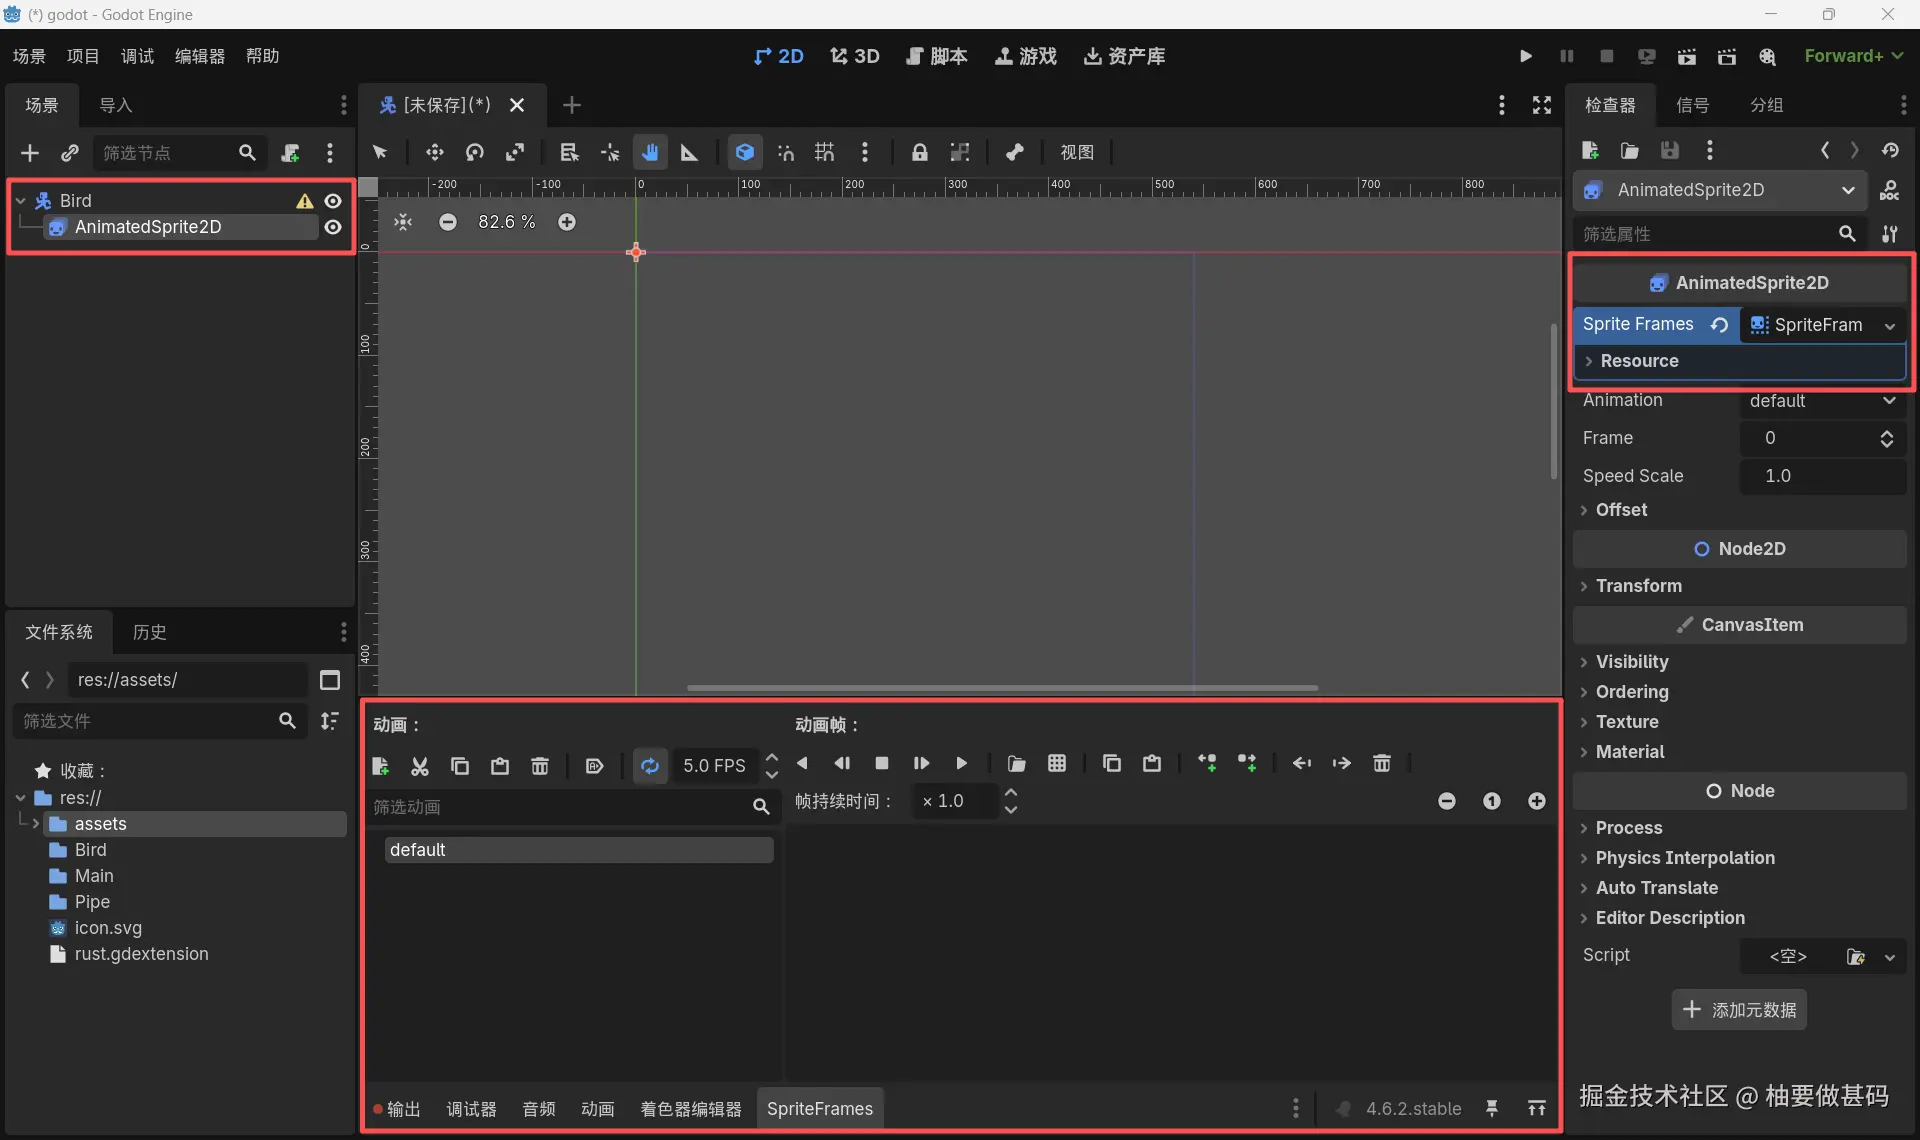
Task: Open the 项目 menu
Action: click(83, 55)
